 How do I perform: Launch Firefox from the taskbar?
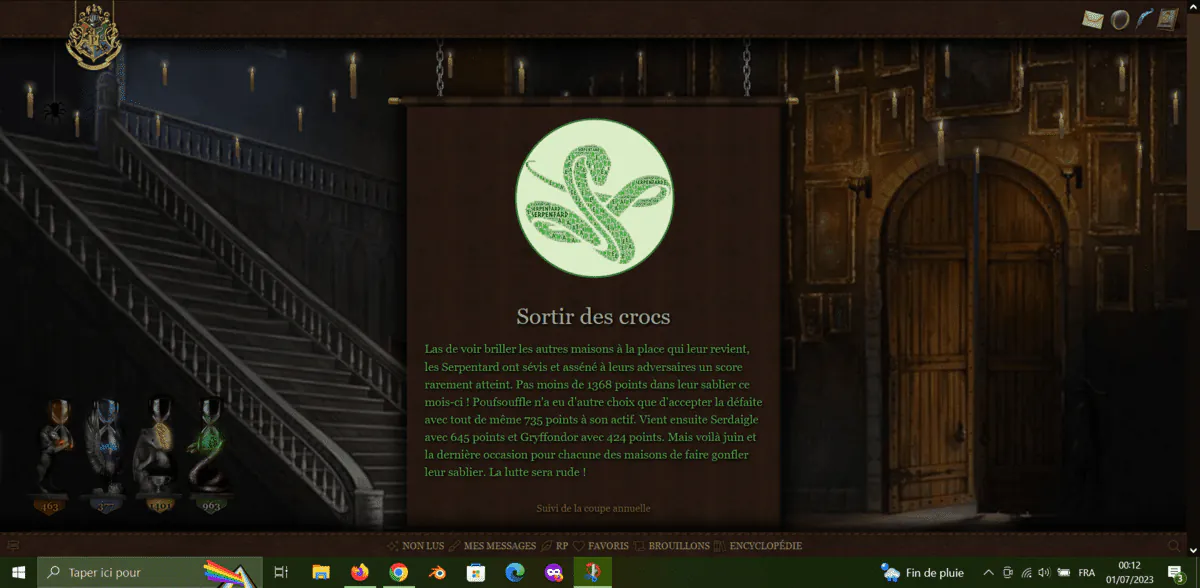pos(360,572)
